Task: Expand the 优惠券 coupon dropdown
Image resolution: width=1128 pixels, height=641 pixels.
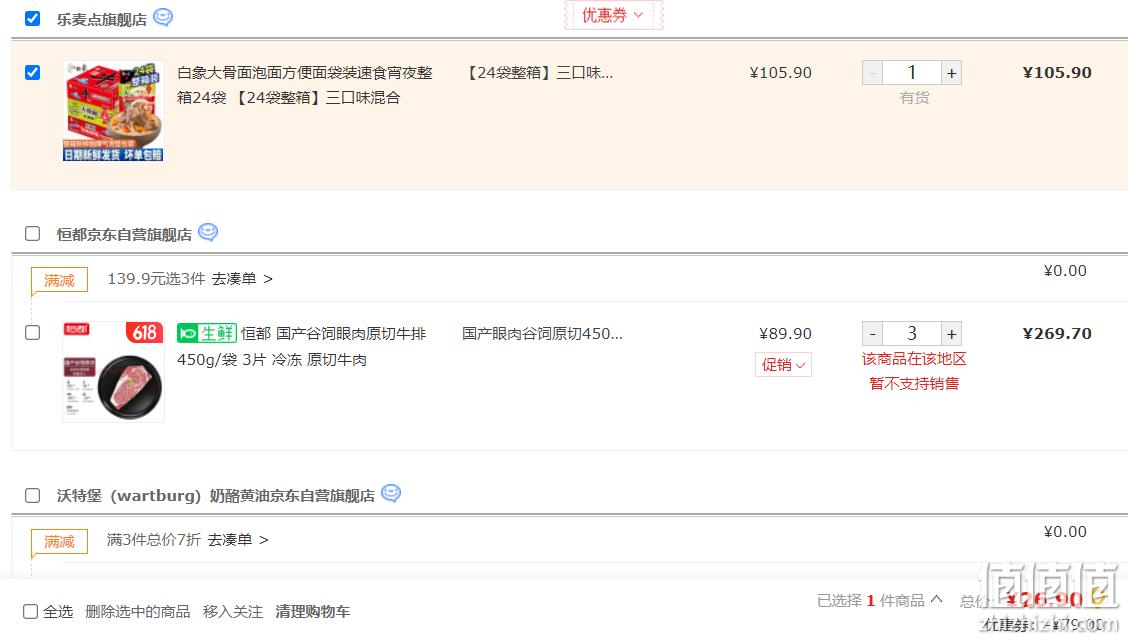Action: tap(613, 15)
